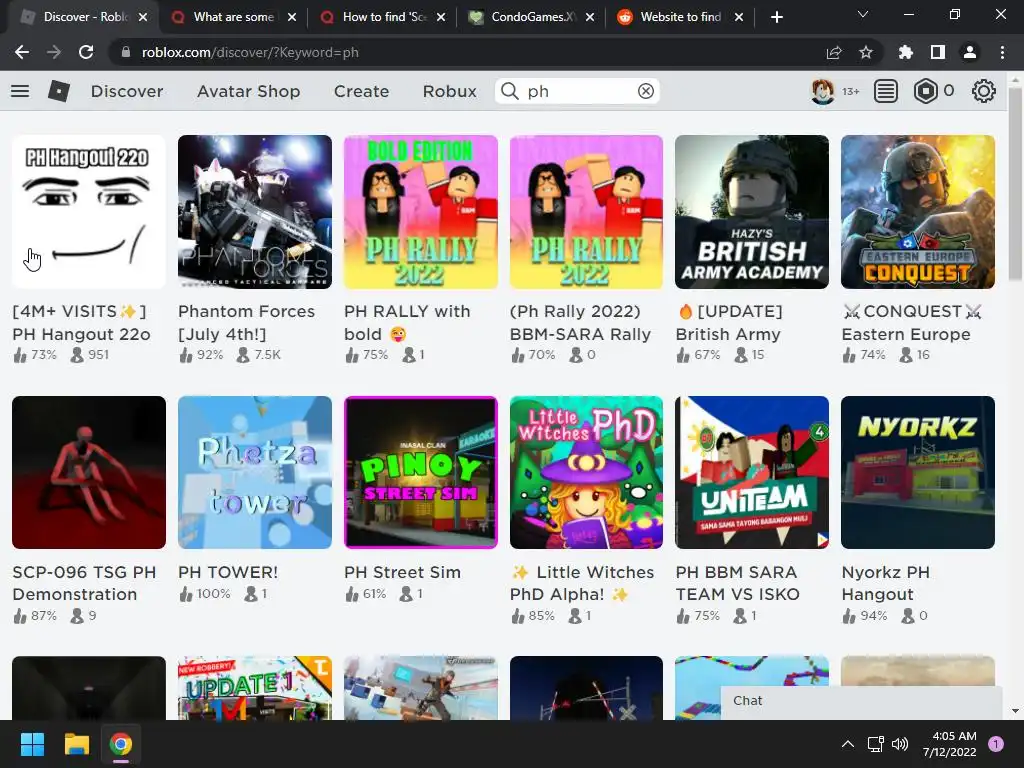The height and width of the screenshot is (768, 1024).
Task: Open the volume control in system tray
Action: tap(900, 744)
